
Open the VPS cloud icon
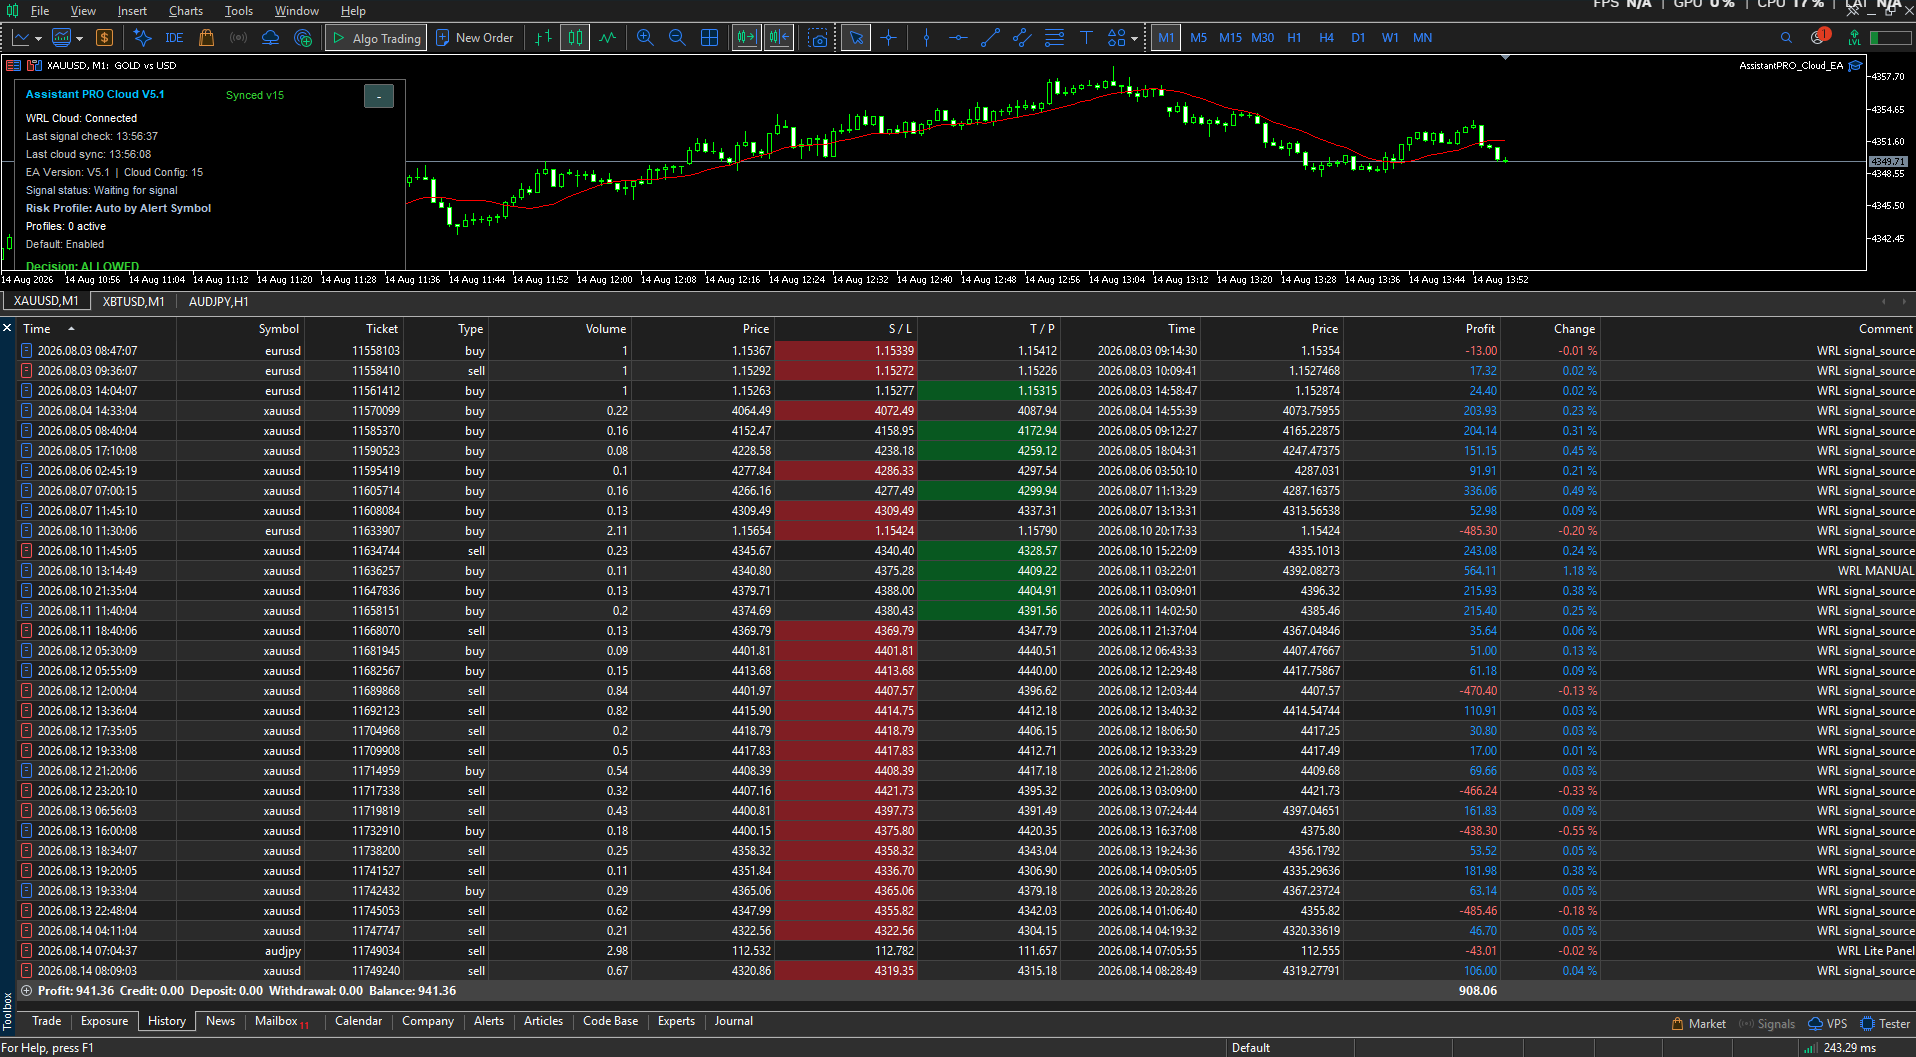point(270,38)
